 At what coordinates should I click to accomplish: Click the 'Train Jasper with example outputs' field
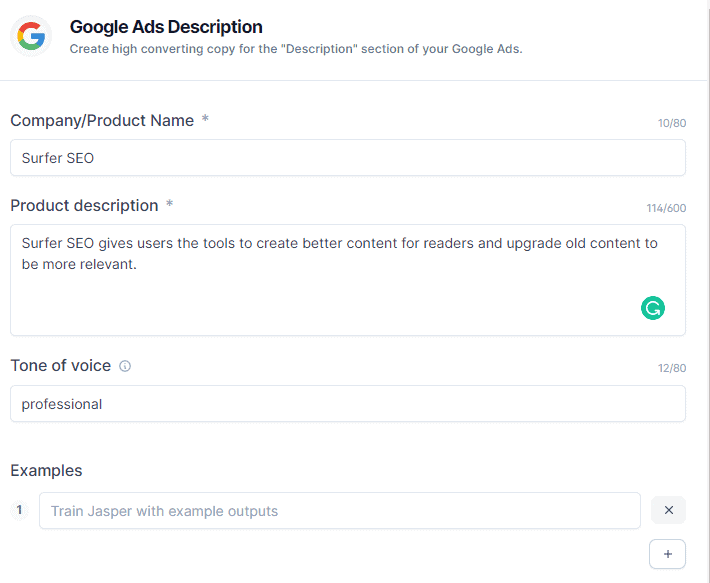tap(339, 510)
